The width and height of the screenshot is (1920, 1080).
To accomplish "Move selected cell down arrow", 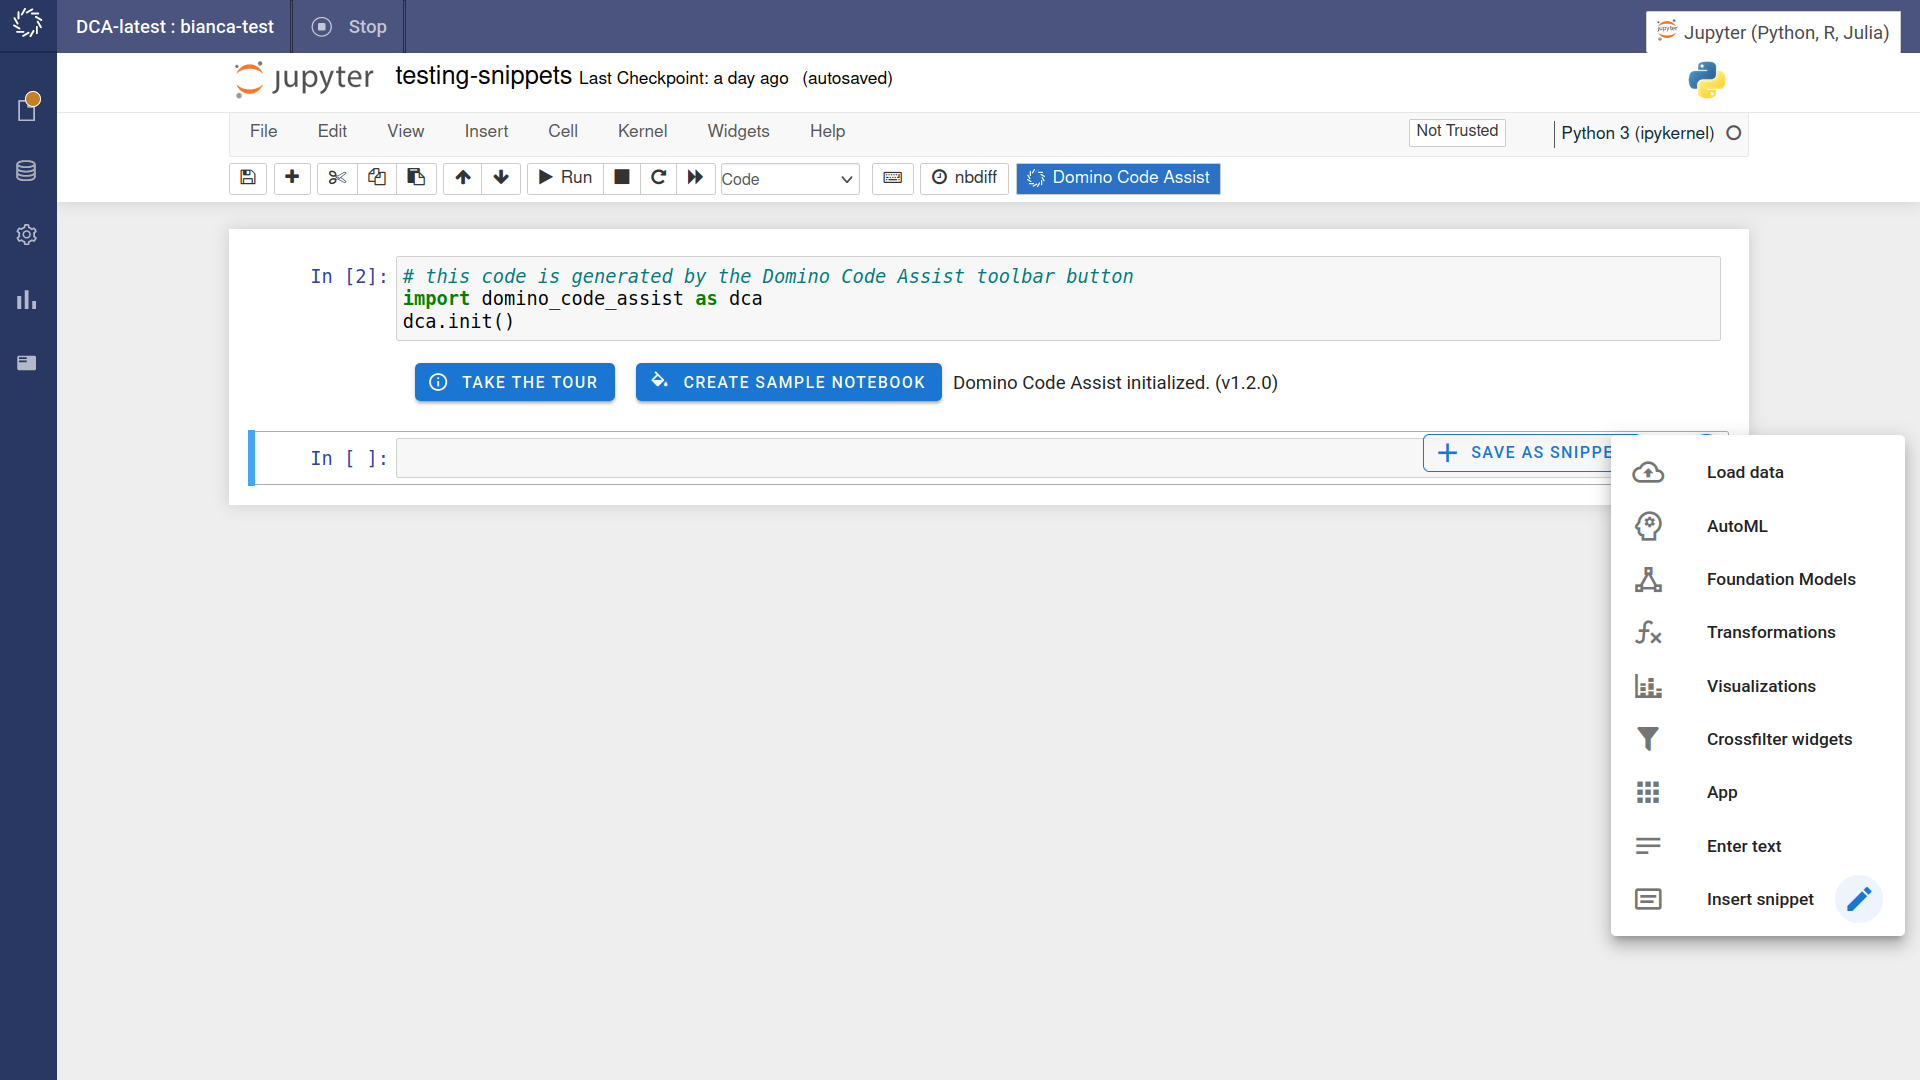I will pos(501,178).
